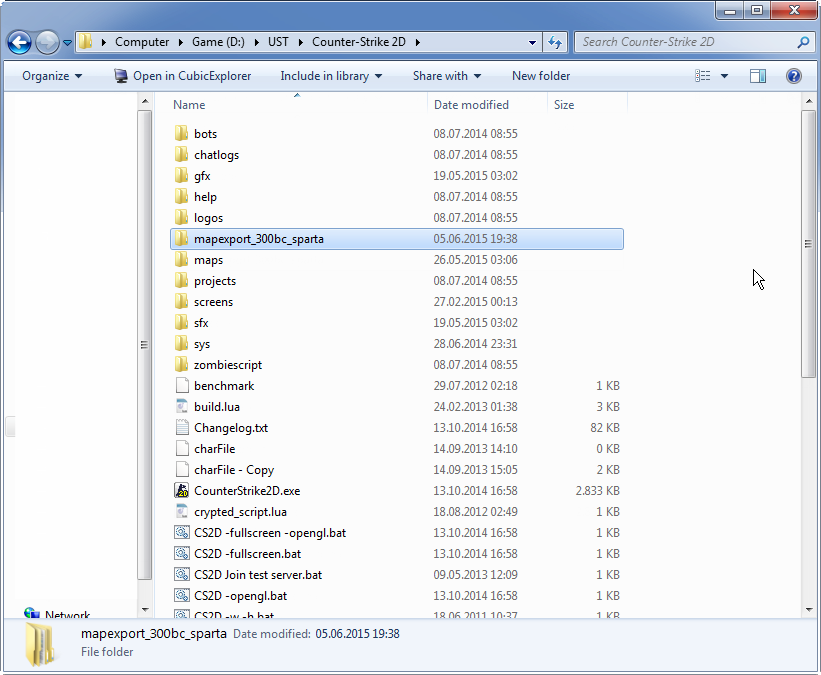This screenshot has height=675, width=821.
Task: Select the CounterStrike2D.exe icon
Action: (182, 491)
